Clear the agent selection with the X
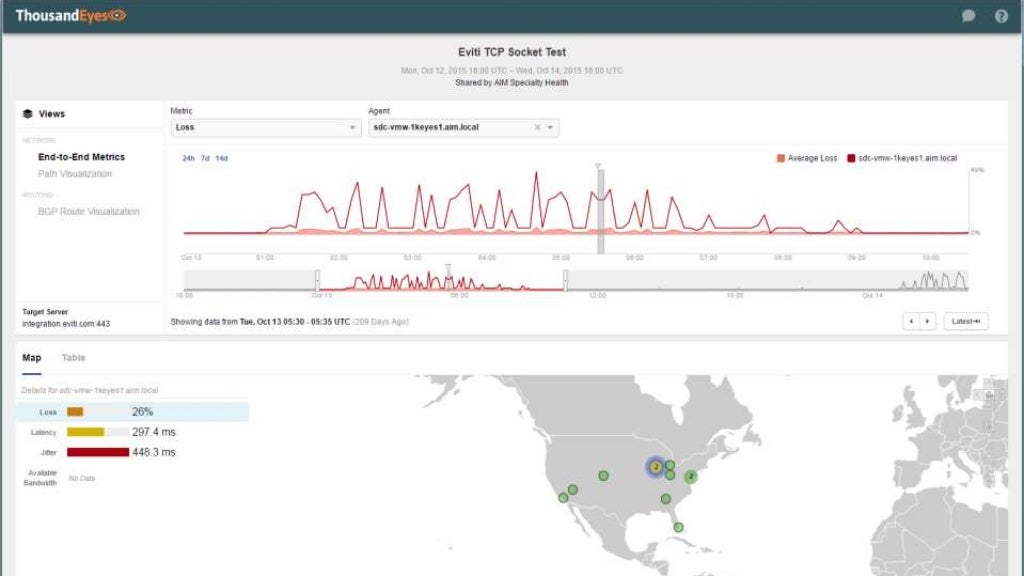Viewport: 1024px width, 576px height. 537,127
